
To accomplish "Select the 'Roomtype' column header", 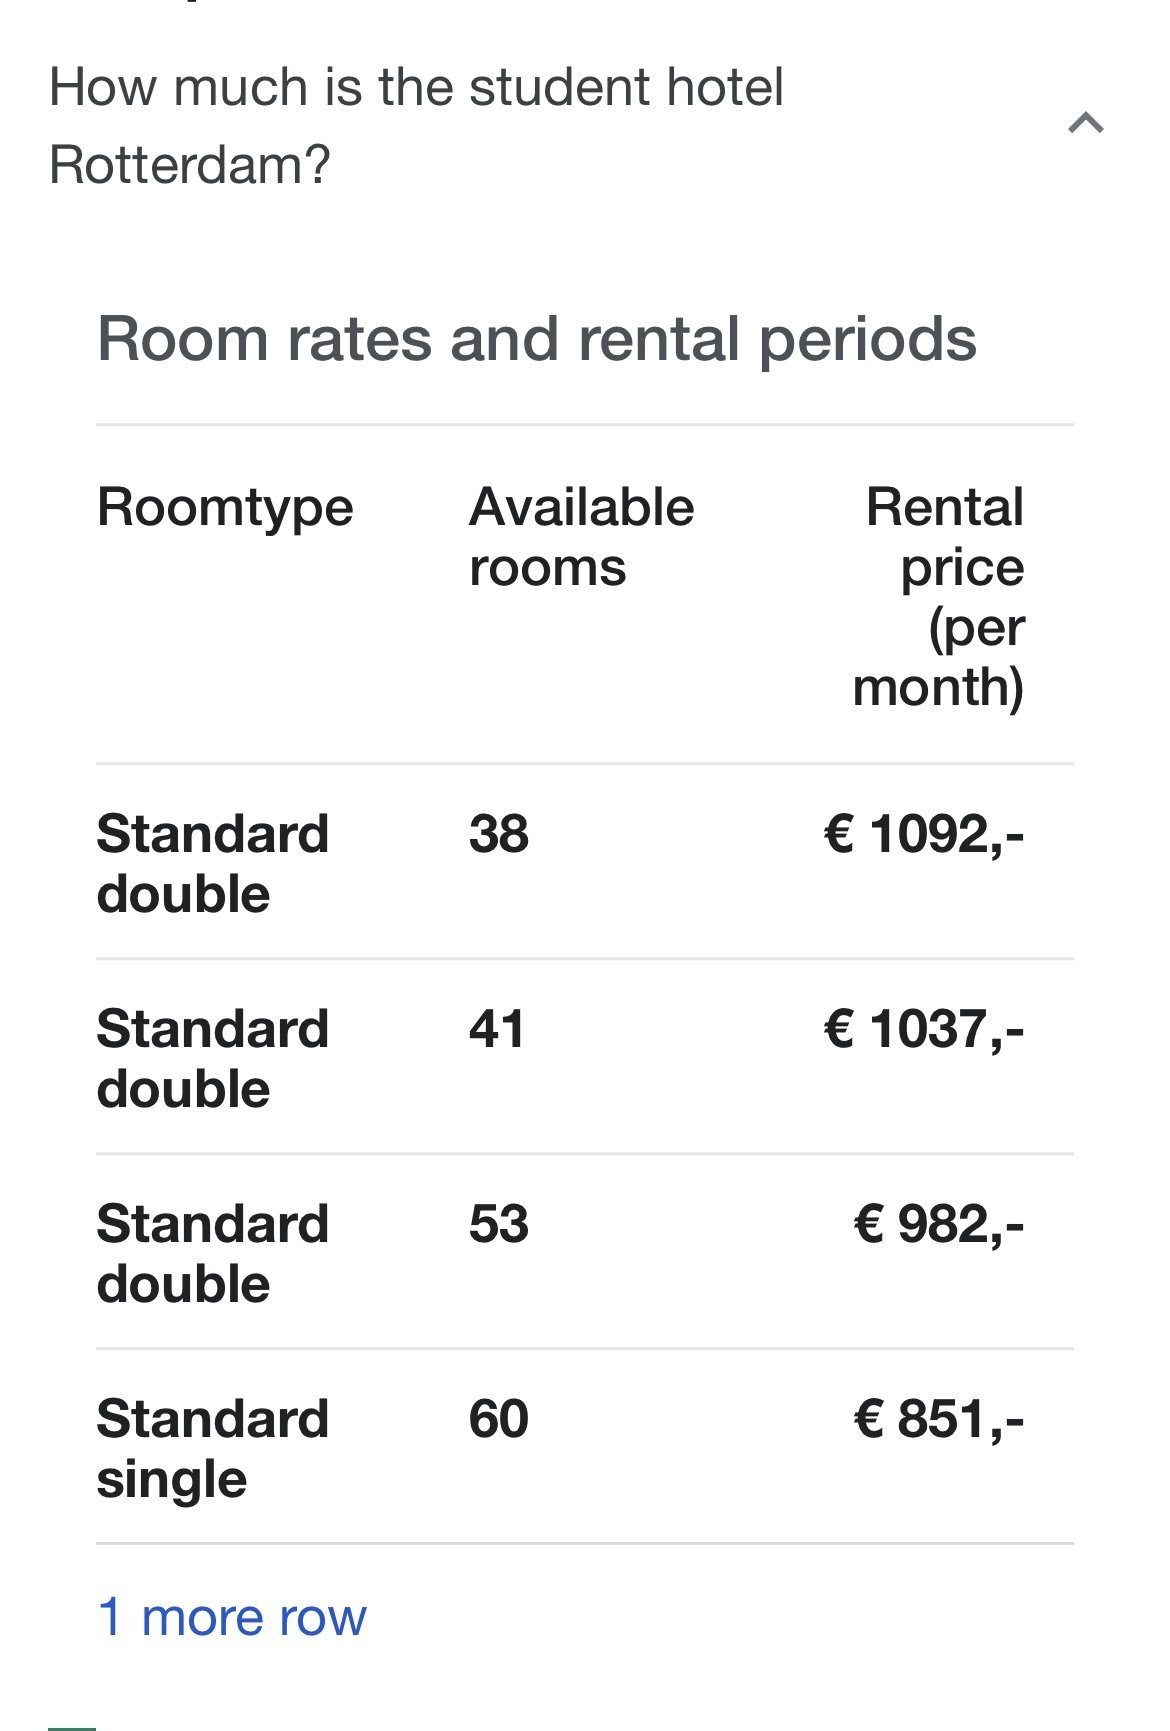I will point(225,507).
